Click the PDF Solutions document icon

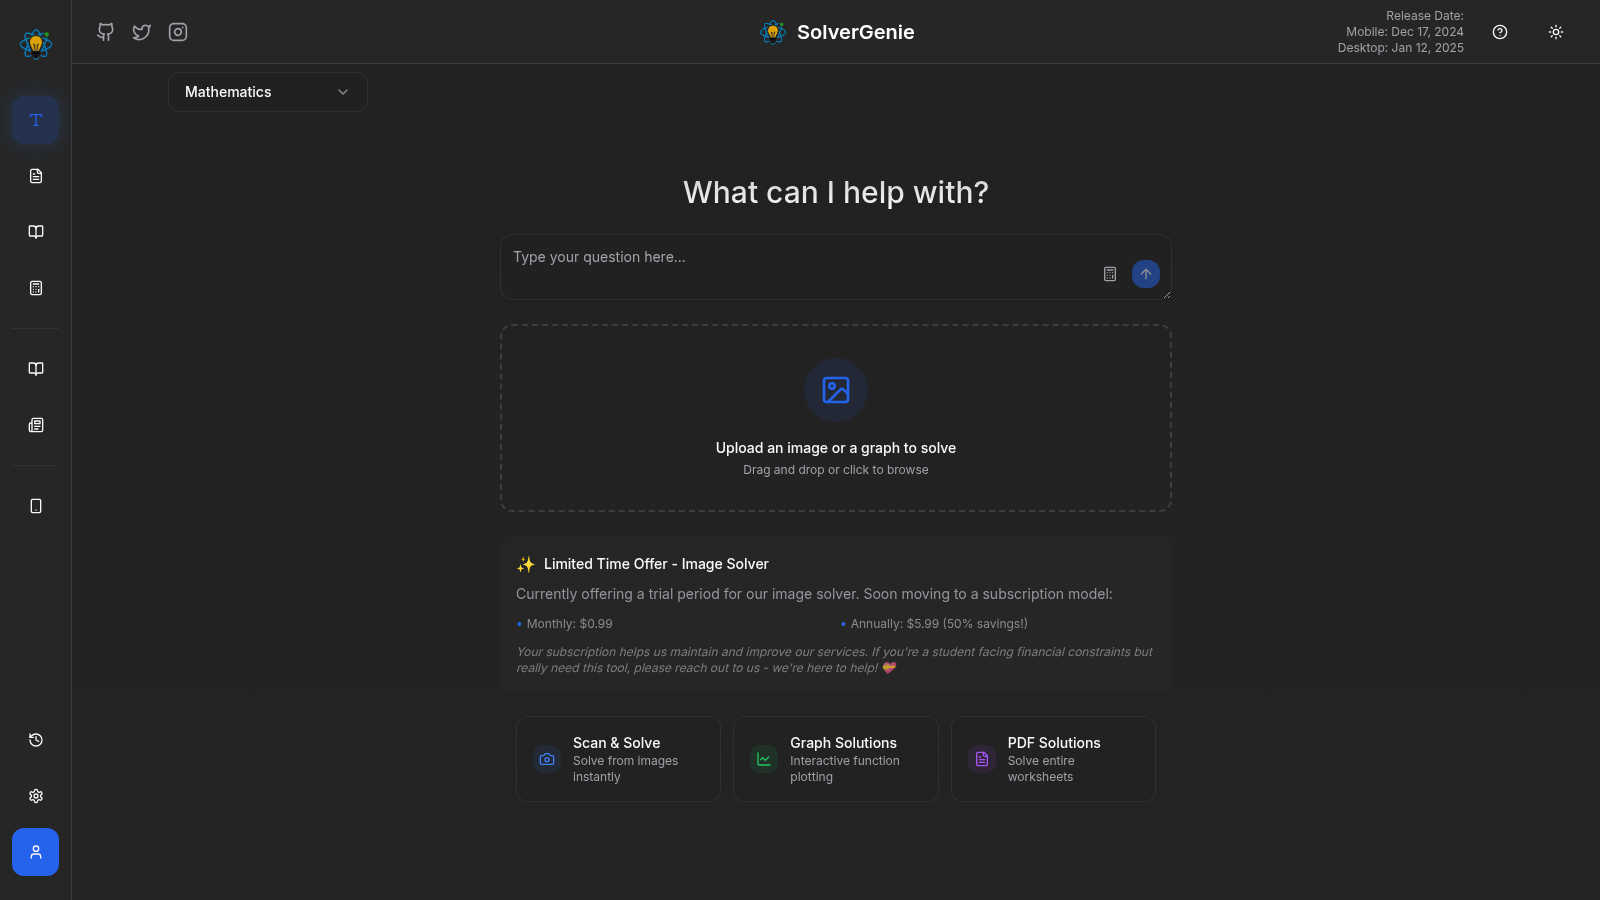(x=982, y=759)
